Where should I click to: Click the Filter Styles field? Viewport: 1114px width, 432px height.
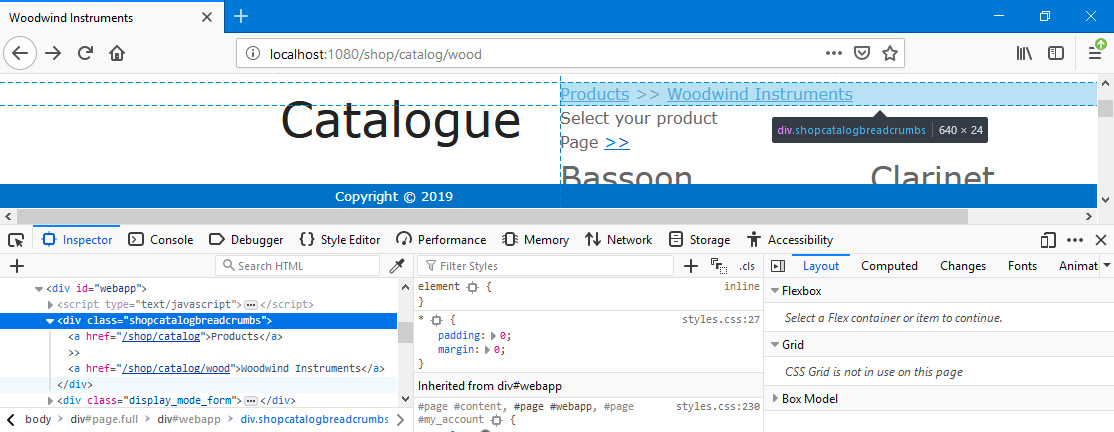pyautogui.click(x=545, y=266)
